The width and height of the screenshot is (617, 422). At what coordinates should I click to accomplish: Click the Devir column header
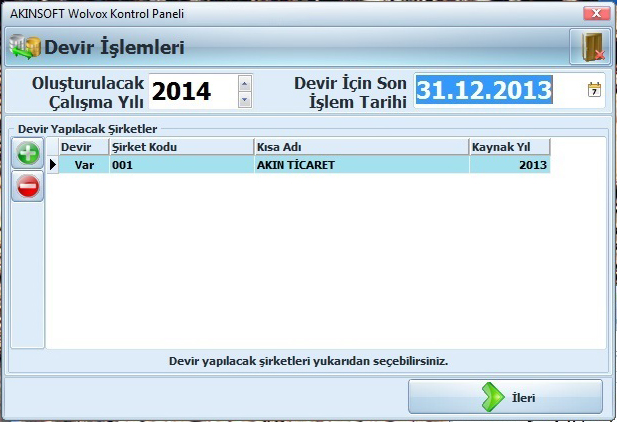tap(84, 147)
